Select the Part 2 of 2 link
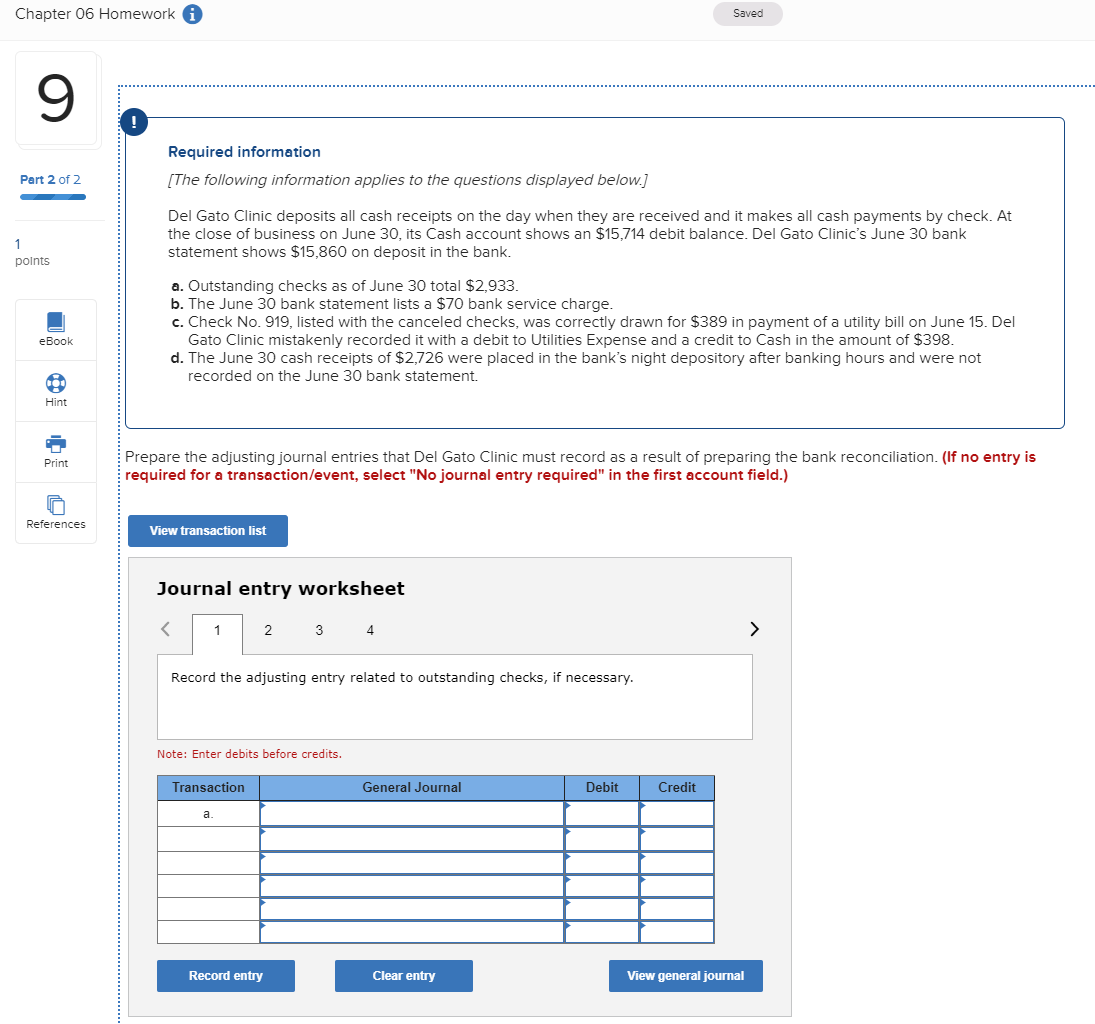The height and width of the screenshot is (1024, 1095). pos(50,179)
